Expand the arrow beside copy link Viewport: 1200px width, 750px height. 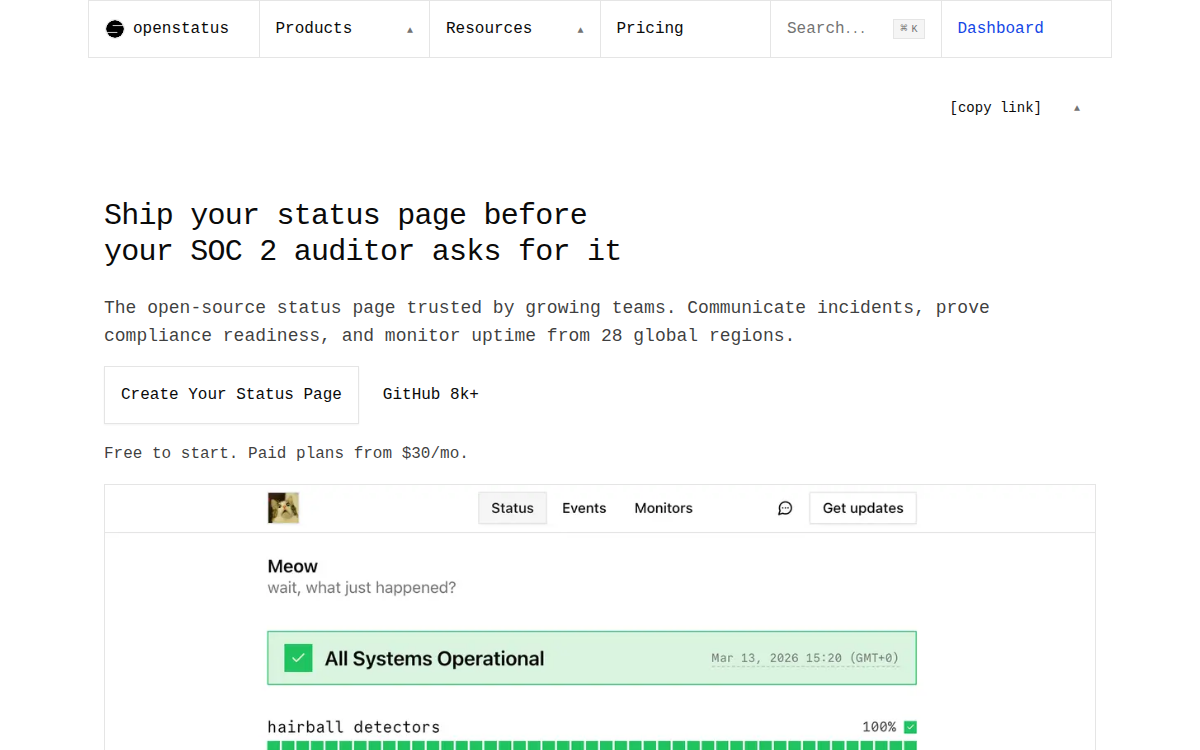click(1077, 108)
